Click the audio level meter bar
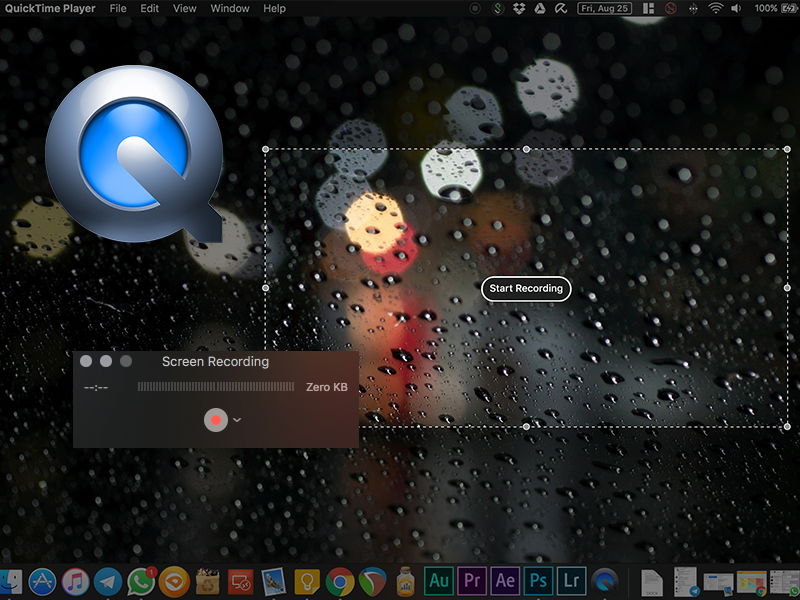The width and height of the screenshot is (800, 600). pos(216,387)
